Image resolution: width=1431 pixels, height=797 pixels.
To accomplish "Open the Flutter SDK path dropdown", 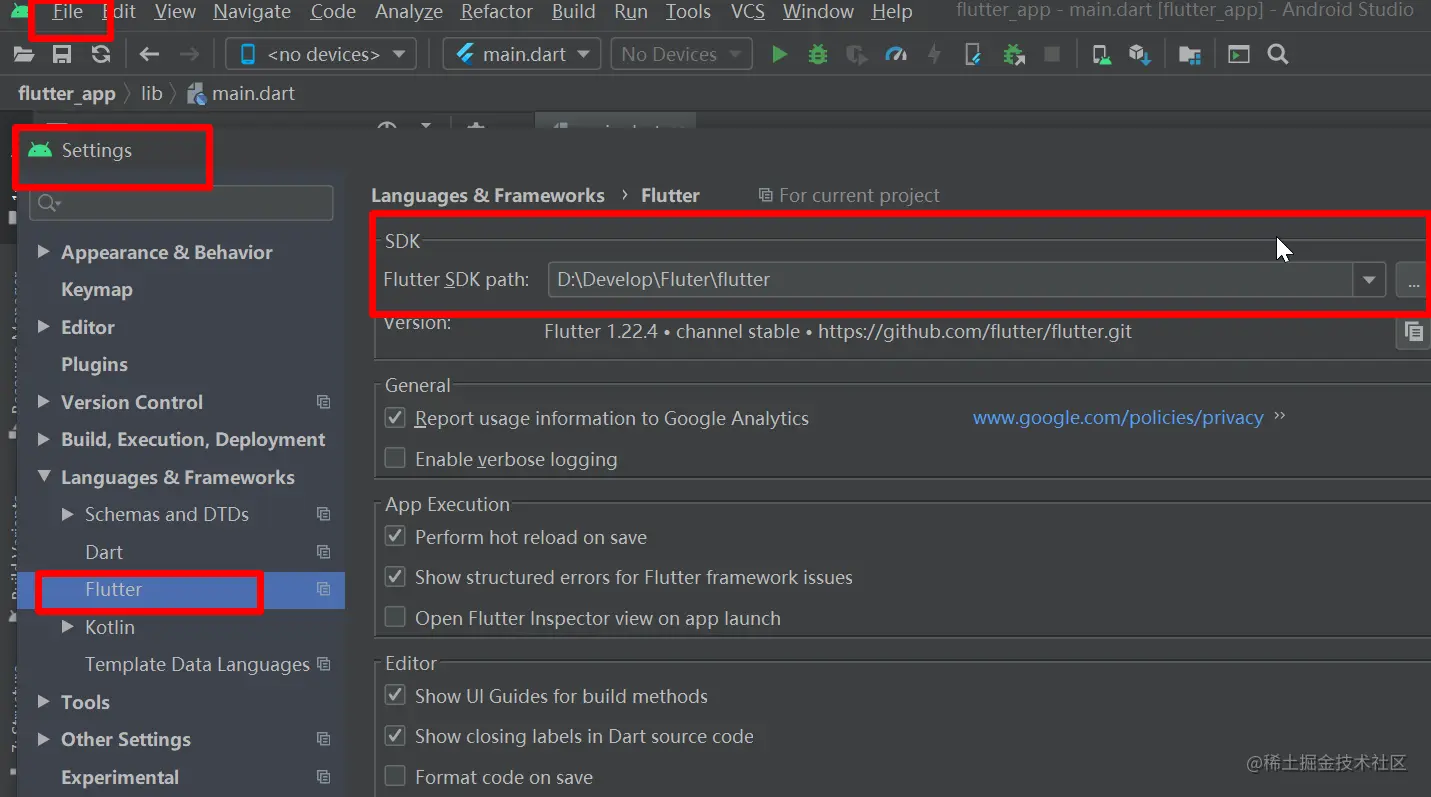I will pyautogui.click(x=1369, y=281).
